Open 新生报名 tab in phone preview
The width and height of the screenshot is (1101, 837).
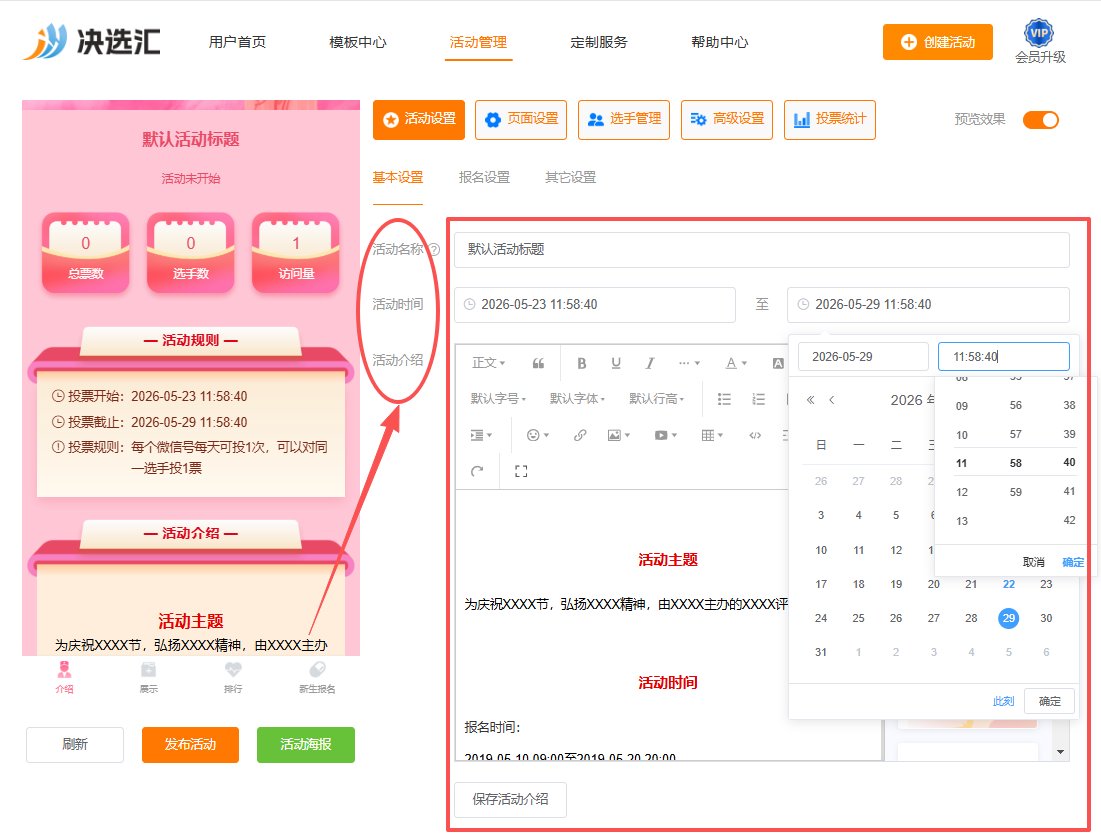[317, 678]
